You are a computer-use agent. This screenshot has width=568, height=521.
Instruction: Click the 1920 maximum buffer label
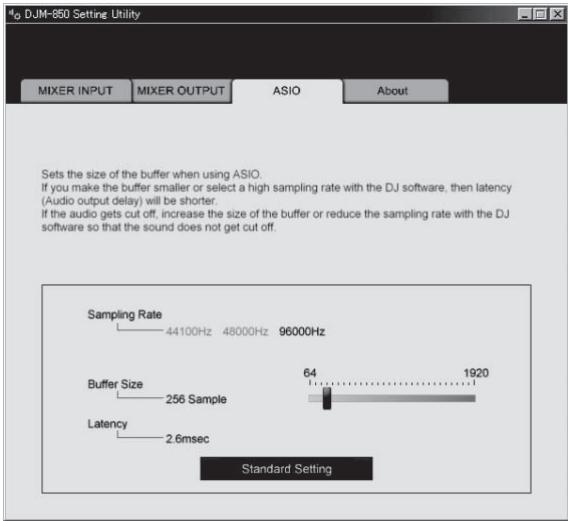(476, 372)
